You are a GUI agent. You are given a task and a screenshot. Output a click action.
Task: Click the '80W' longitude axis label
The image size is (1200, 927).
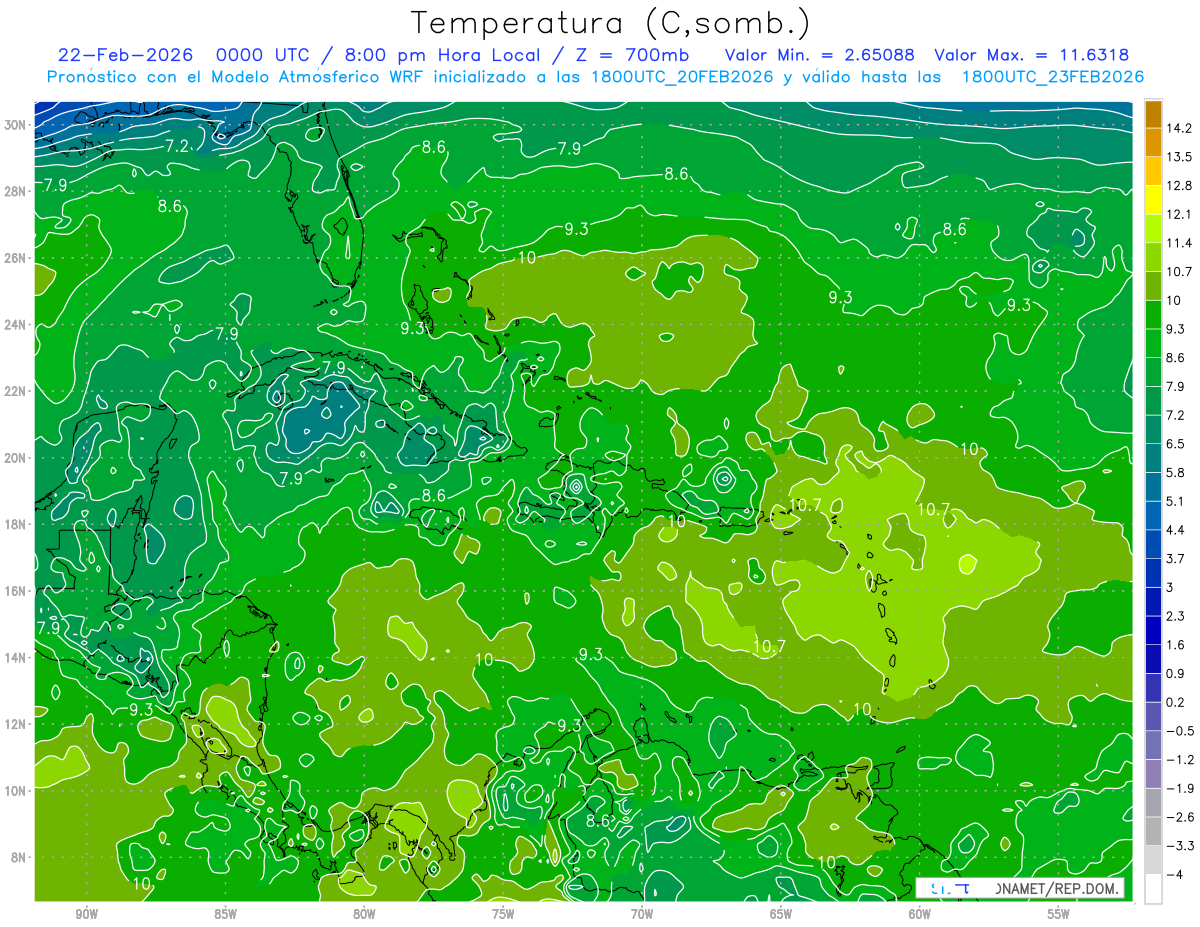click(365, 914)
